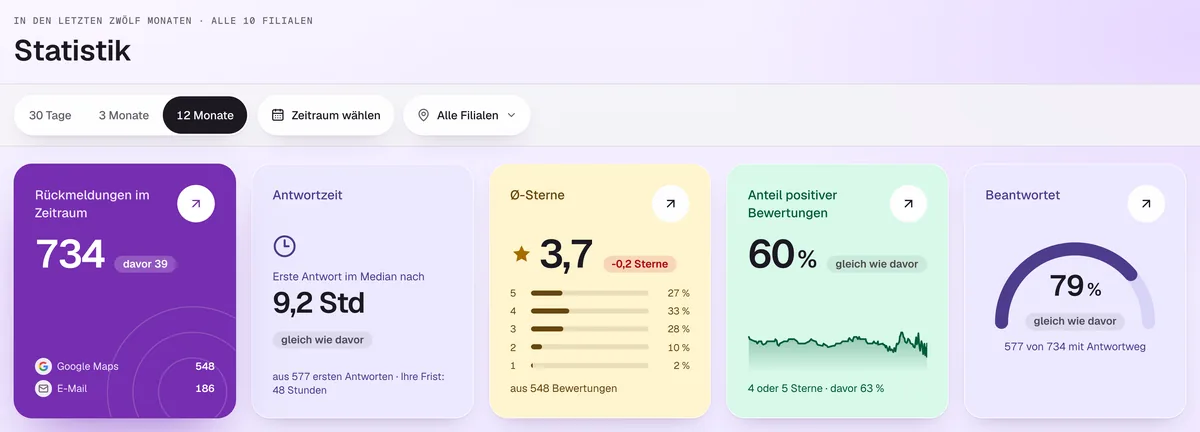Click the calendar icon in Zeitraum wählen

pos(278,115)
